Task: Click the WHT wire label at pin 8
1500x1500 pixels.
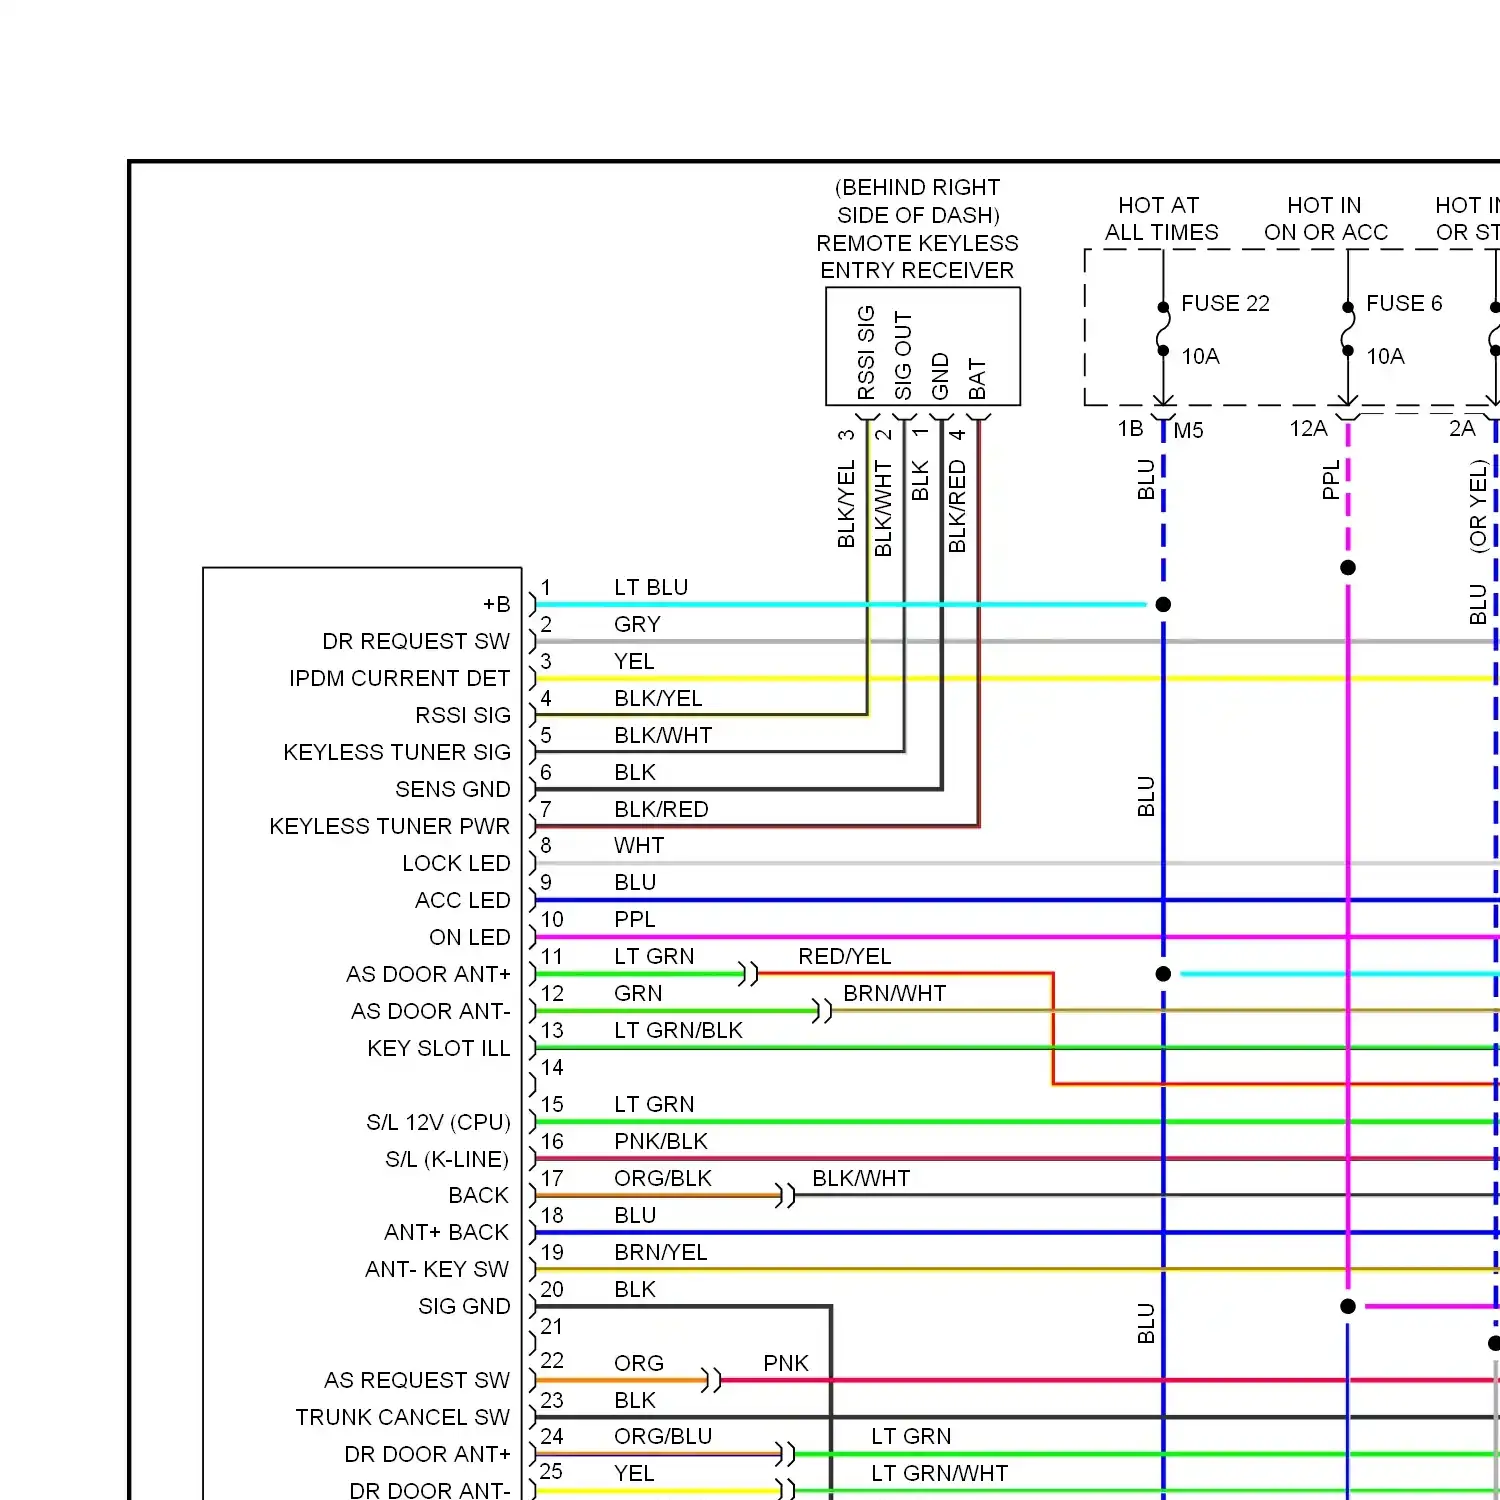Action: 639,845
